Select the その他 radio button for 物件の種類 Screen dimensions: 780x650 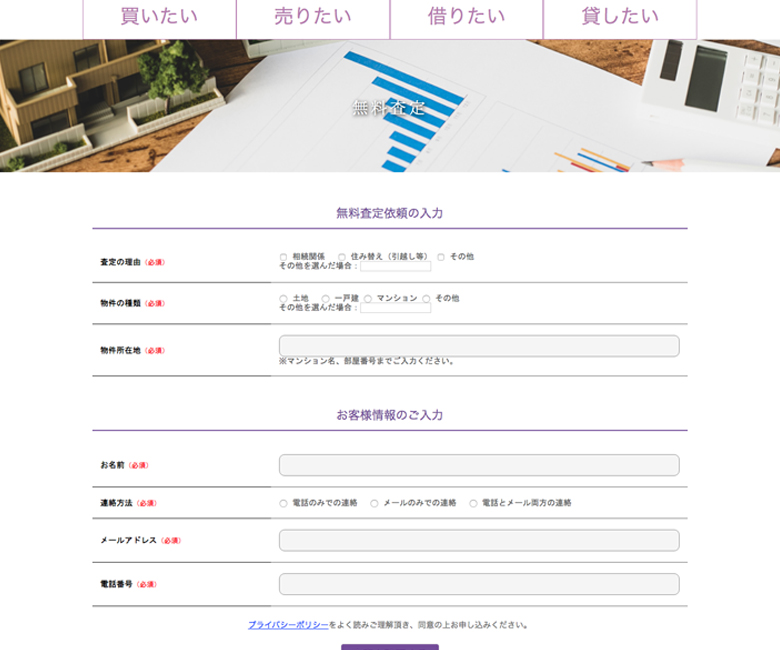point(426,299)
